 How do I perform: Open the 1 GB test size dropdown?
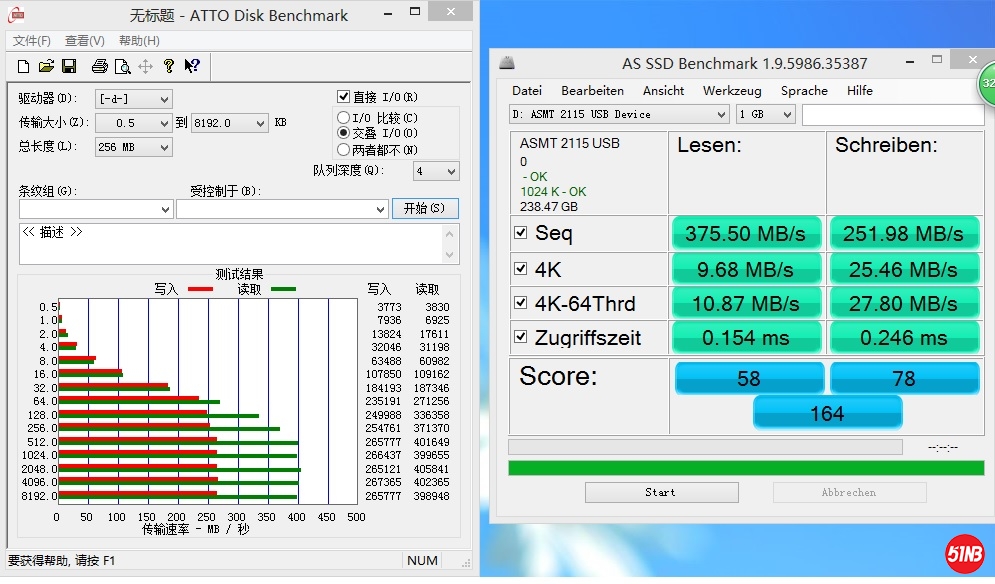click(786, 114)
